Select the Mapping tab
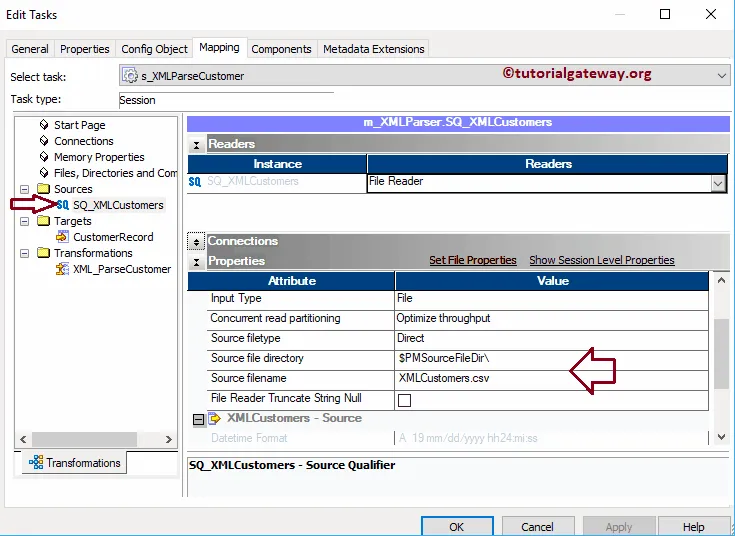 point(219,47)
